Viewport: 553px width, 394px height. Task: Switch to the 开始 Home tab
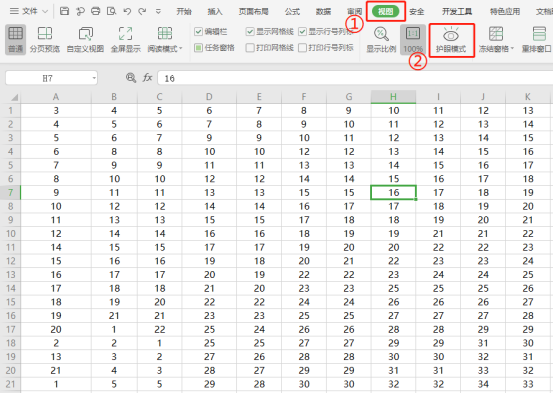click(184, 11)
